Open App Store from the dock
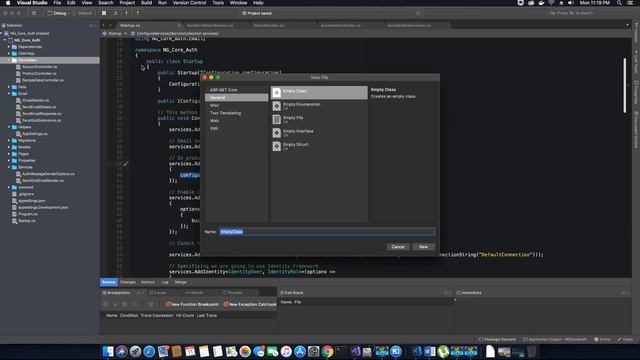 point(300,351)
